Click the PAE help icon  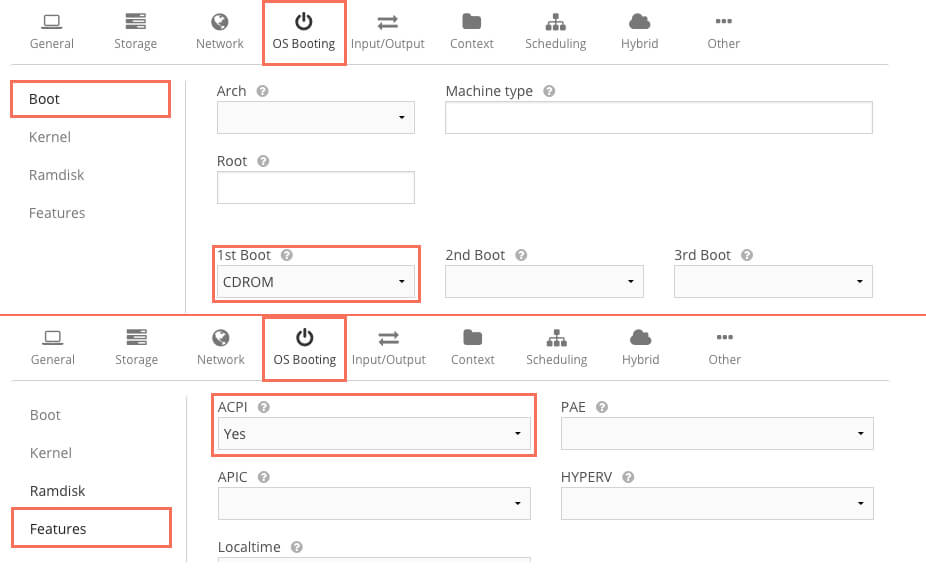point(601,407)
